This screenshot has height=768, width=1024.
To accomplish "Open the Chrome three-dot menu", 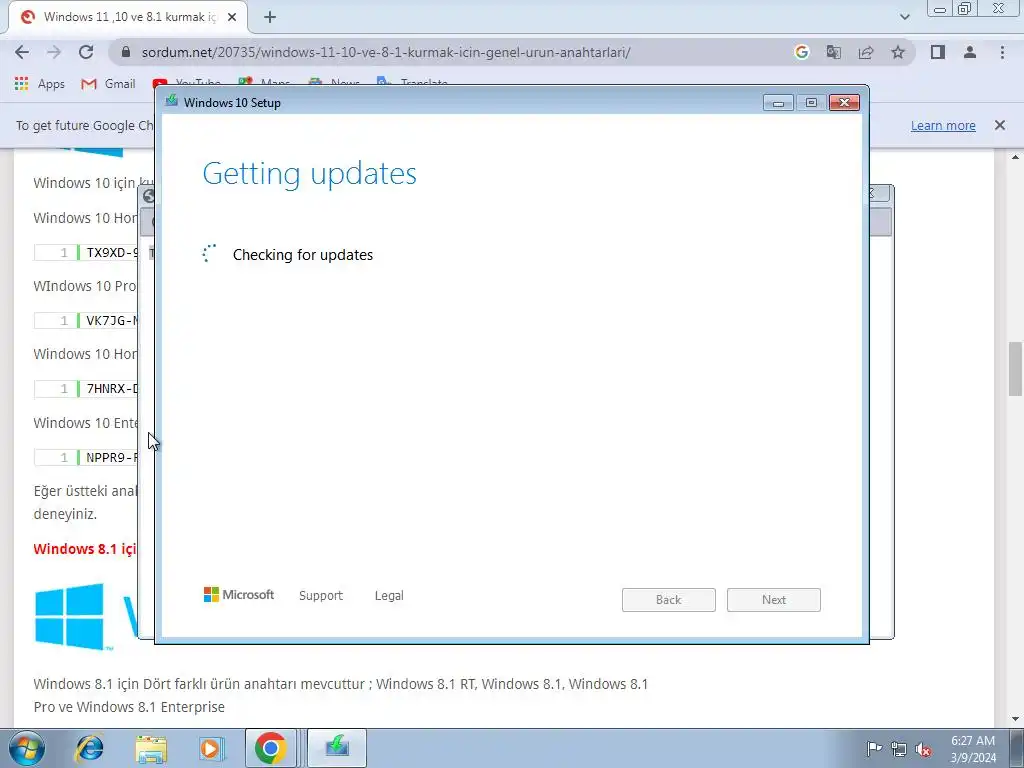I will [x=1002, y=52].
